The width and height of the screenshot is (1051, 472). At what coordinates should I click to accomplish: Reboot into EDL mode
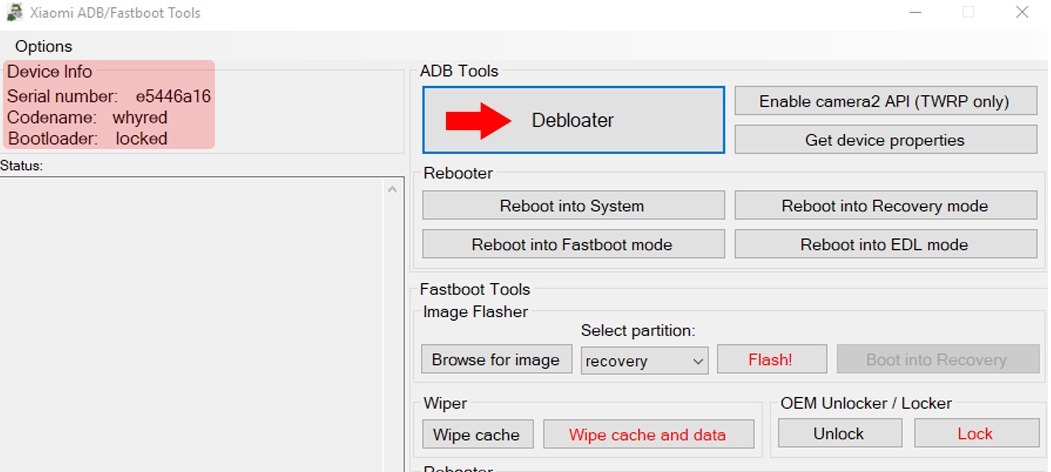[x=885, y=244]
